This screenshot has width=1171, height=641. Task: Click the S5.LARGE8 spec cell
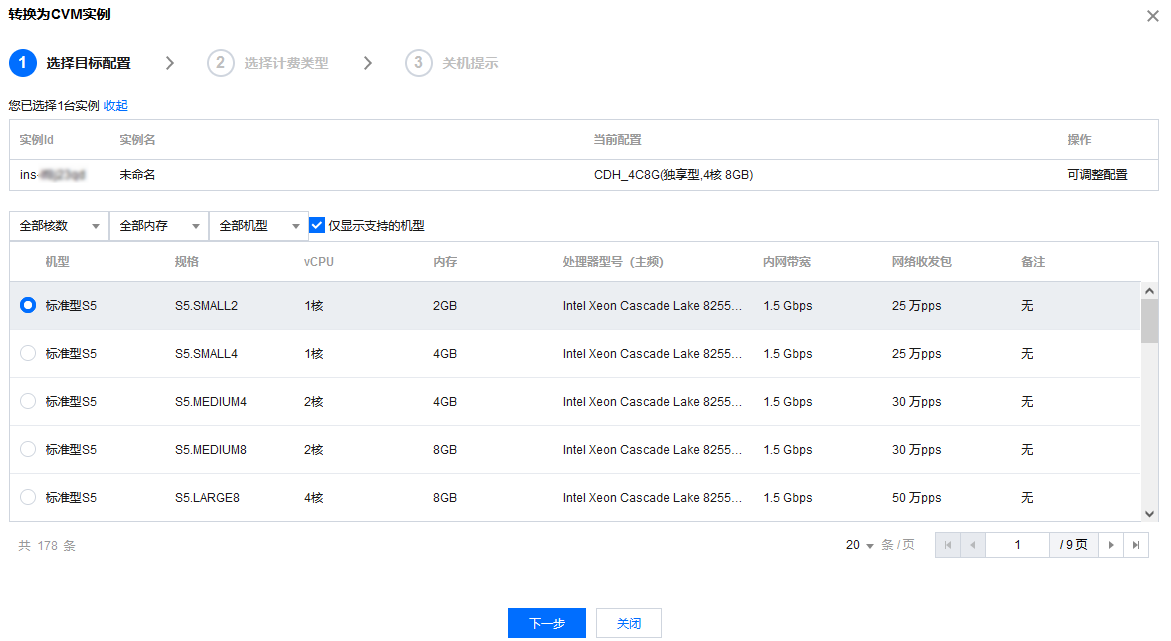(207, 498)
